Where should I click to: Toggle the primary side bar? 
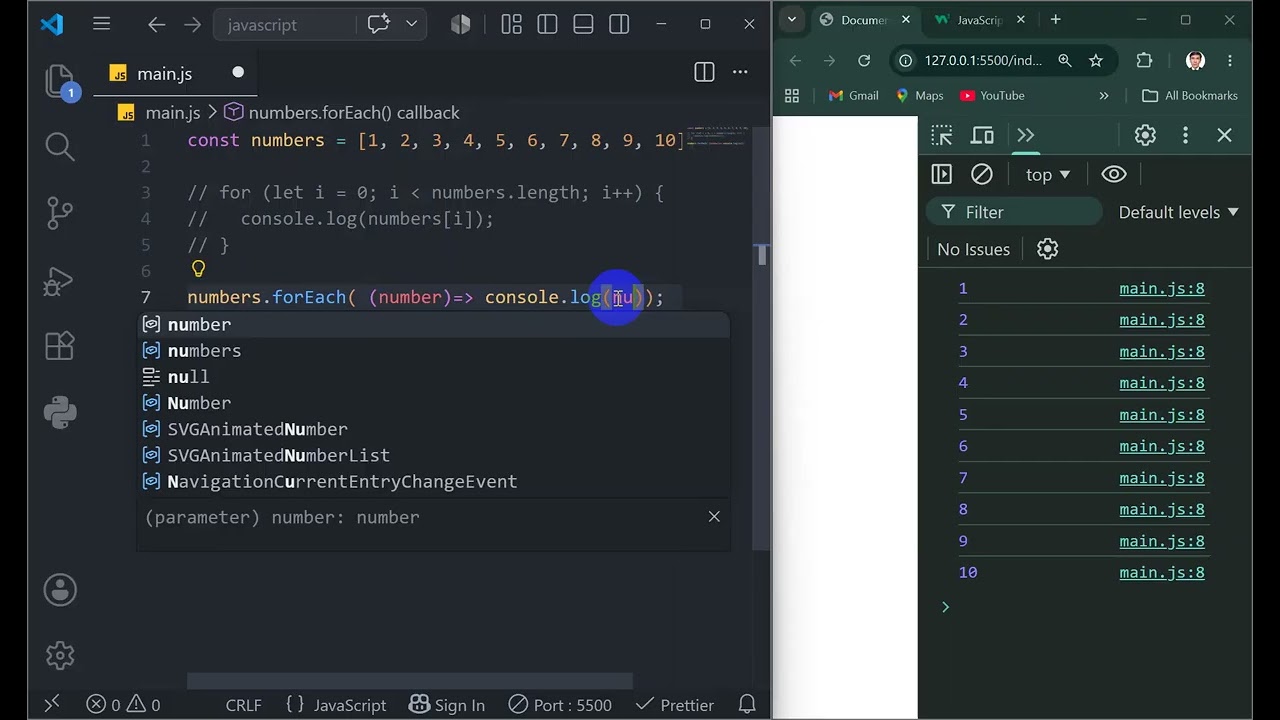[x=547, y=25]
